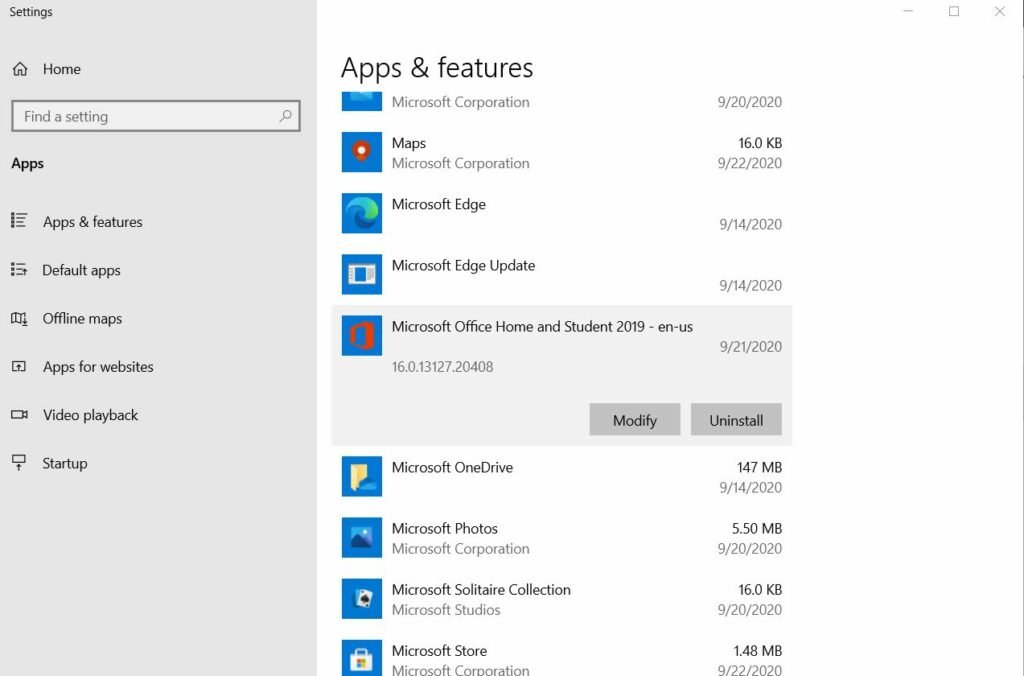Select the Microsoft OneDrive list entry
The image size is (1024, 676).
[560, 477]
